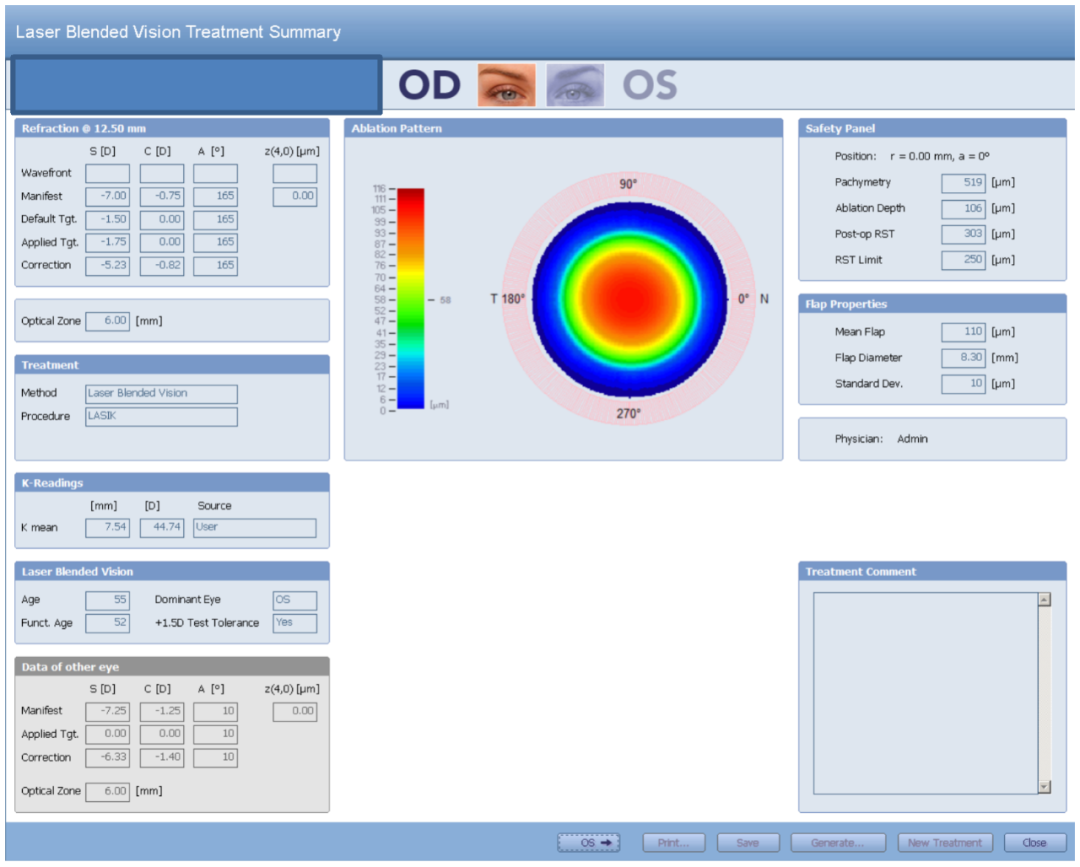Select the Pachymetry value field
1080x867 pixels.
click(963, 183)
